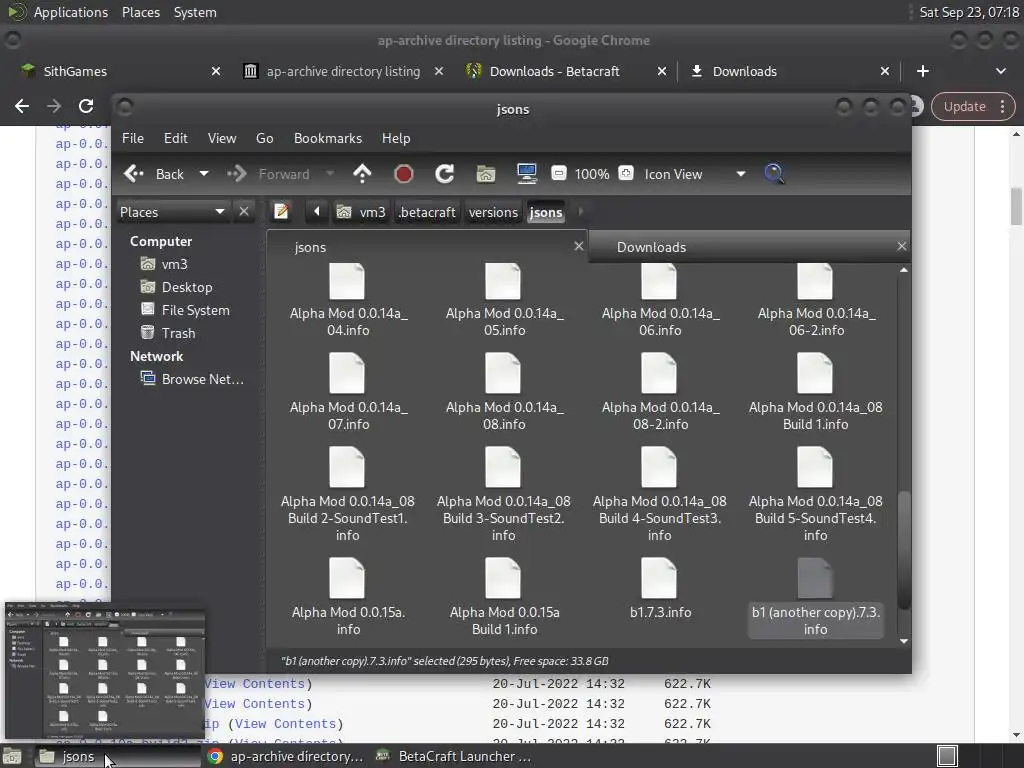Open the File menu

point(133,138)
